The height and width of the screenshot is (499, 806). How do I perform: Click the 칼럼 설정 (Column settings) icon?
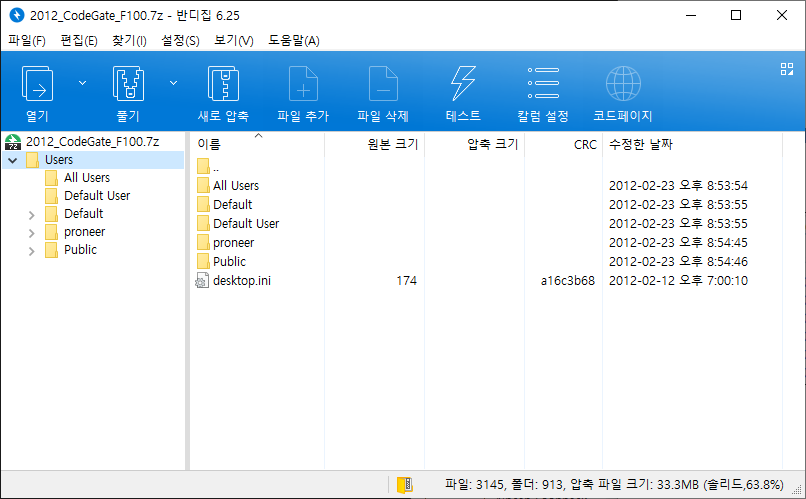click(x=543, y=83)
